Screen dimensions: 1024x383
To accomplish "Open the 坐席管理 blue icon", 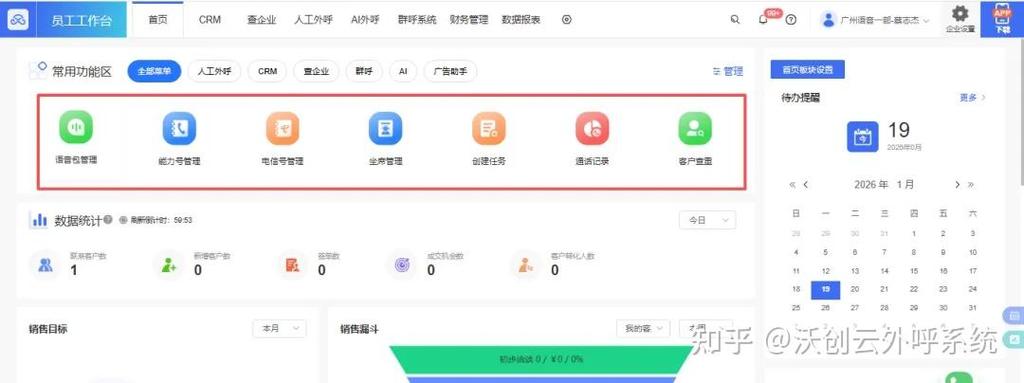I will pyautogui.click(x=385, y=128).
